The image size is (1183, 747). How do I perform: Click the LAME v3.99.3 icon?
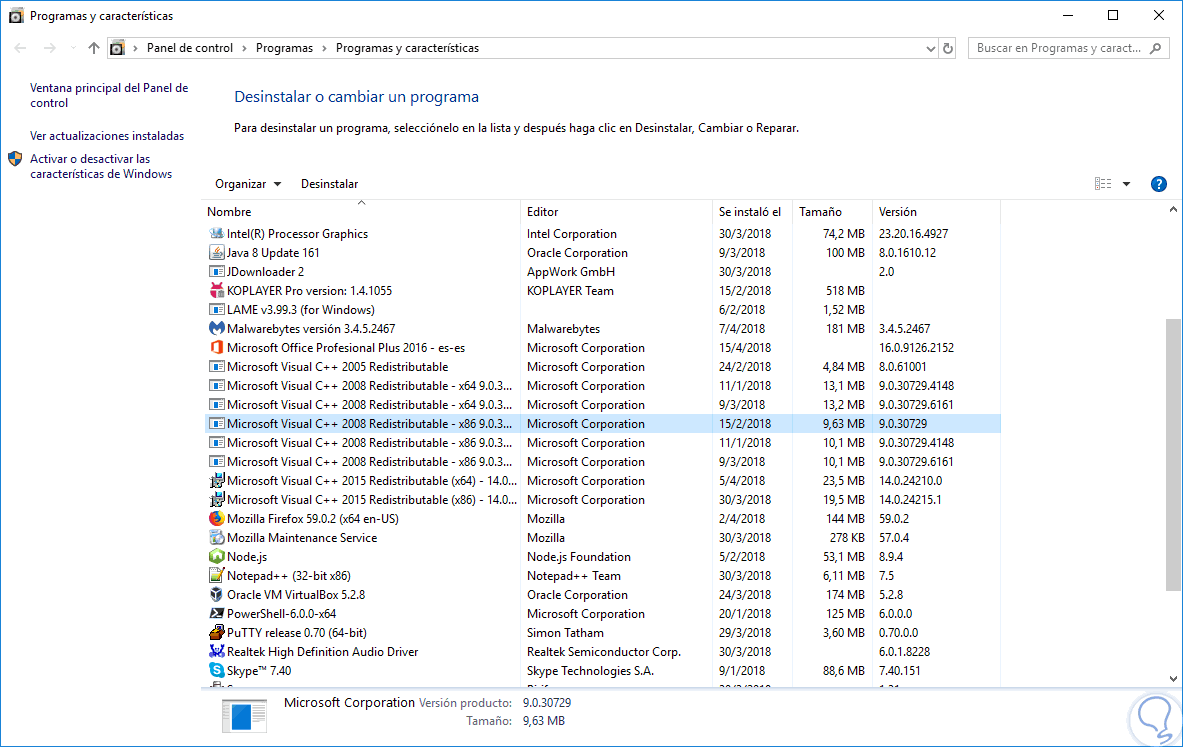click(217, 309)
